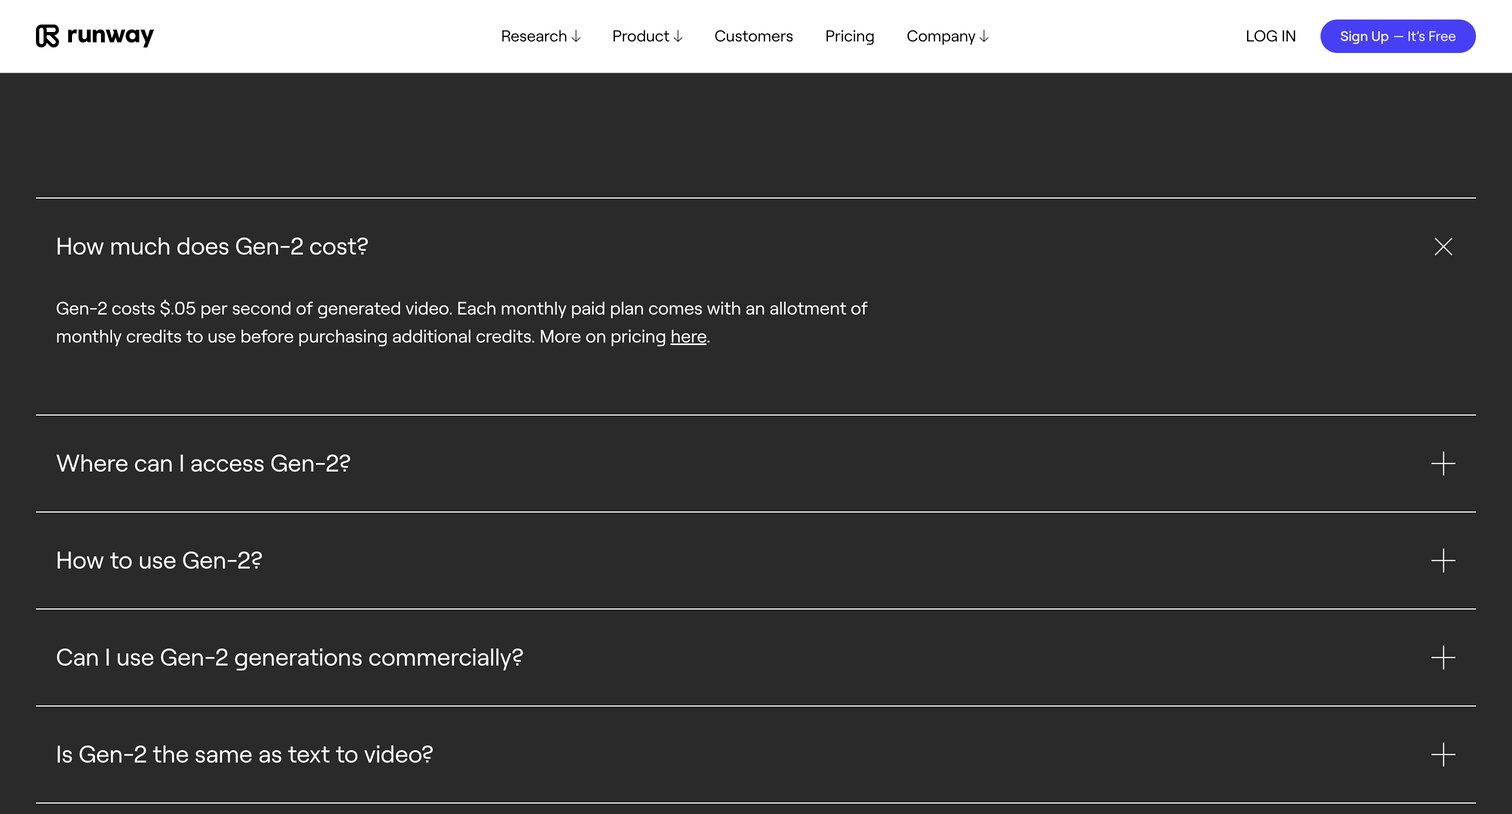The width and height of the screenshot is (1512, 814).
Task: Click 'How much does Gen-2 cost?' heading
Action: pos(212,247)
